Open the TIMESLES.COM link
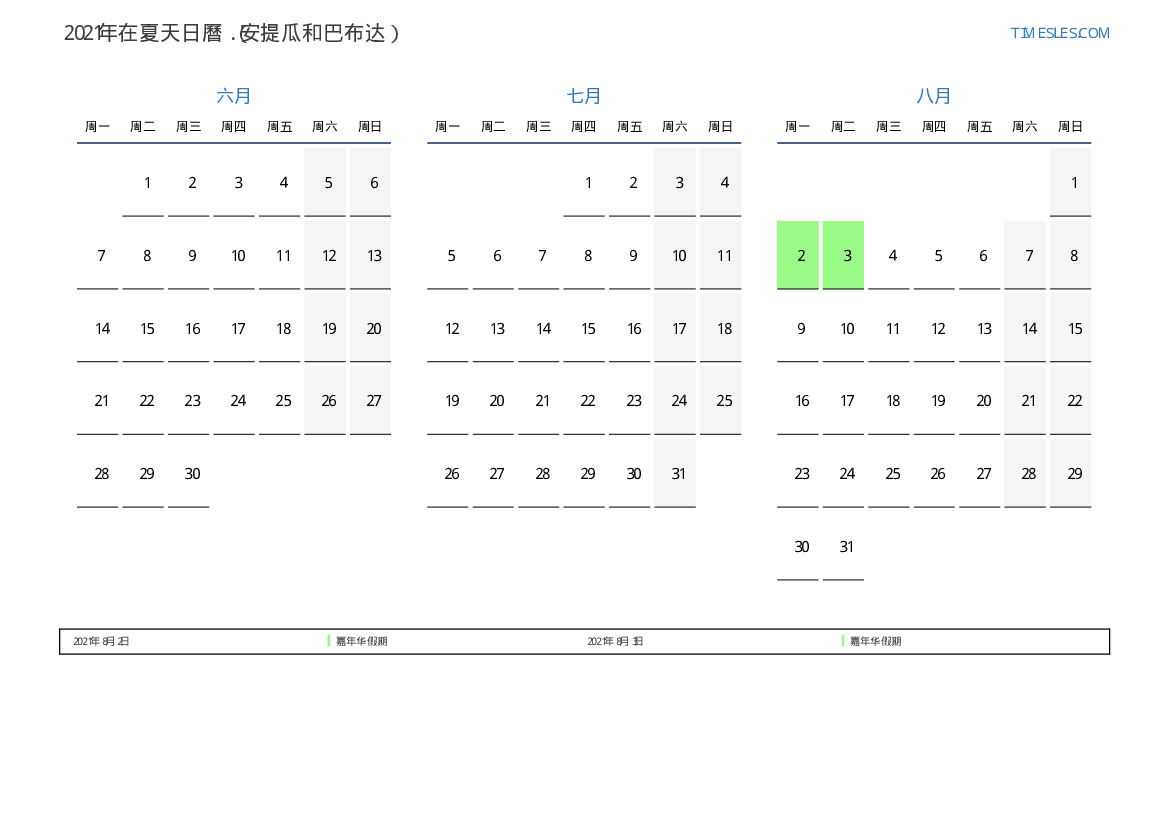Image resolution: width=1169 pixels, height=827 pixels. (1059, 33)
